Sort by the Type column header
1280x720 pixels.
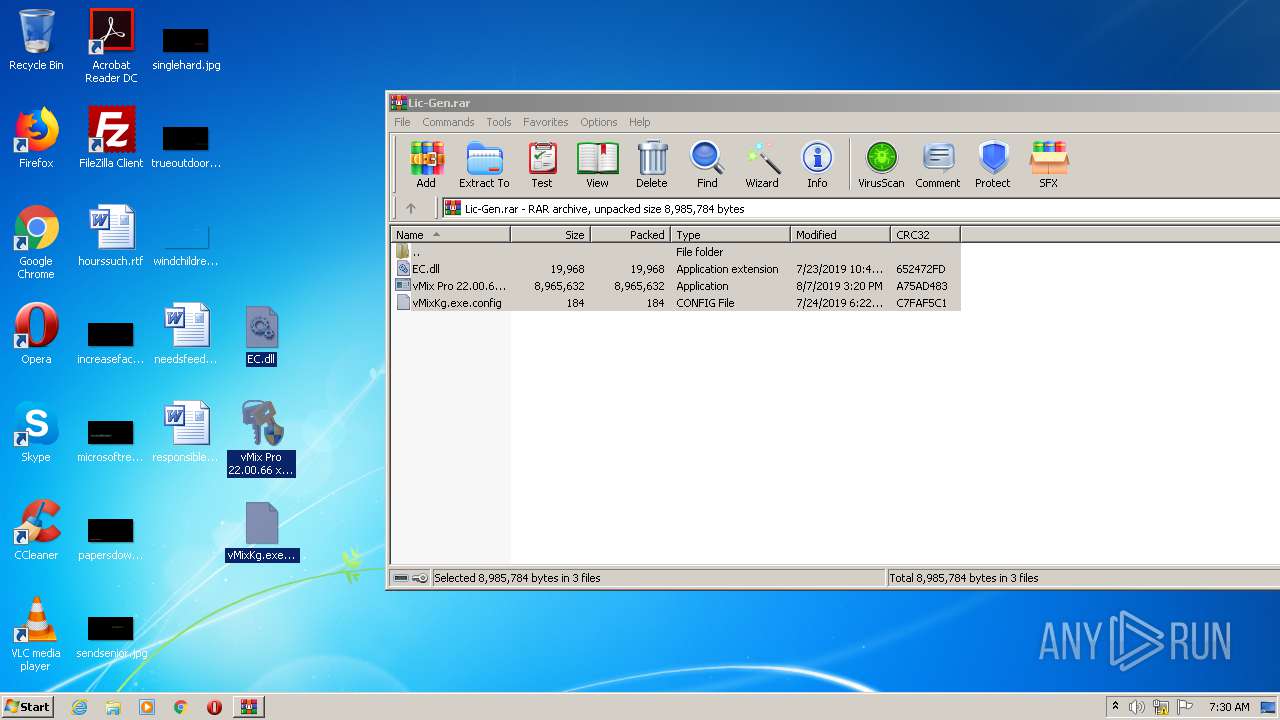coord(730,235)
